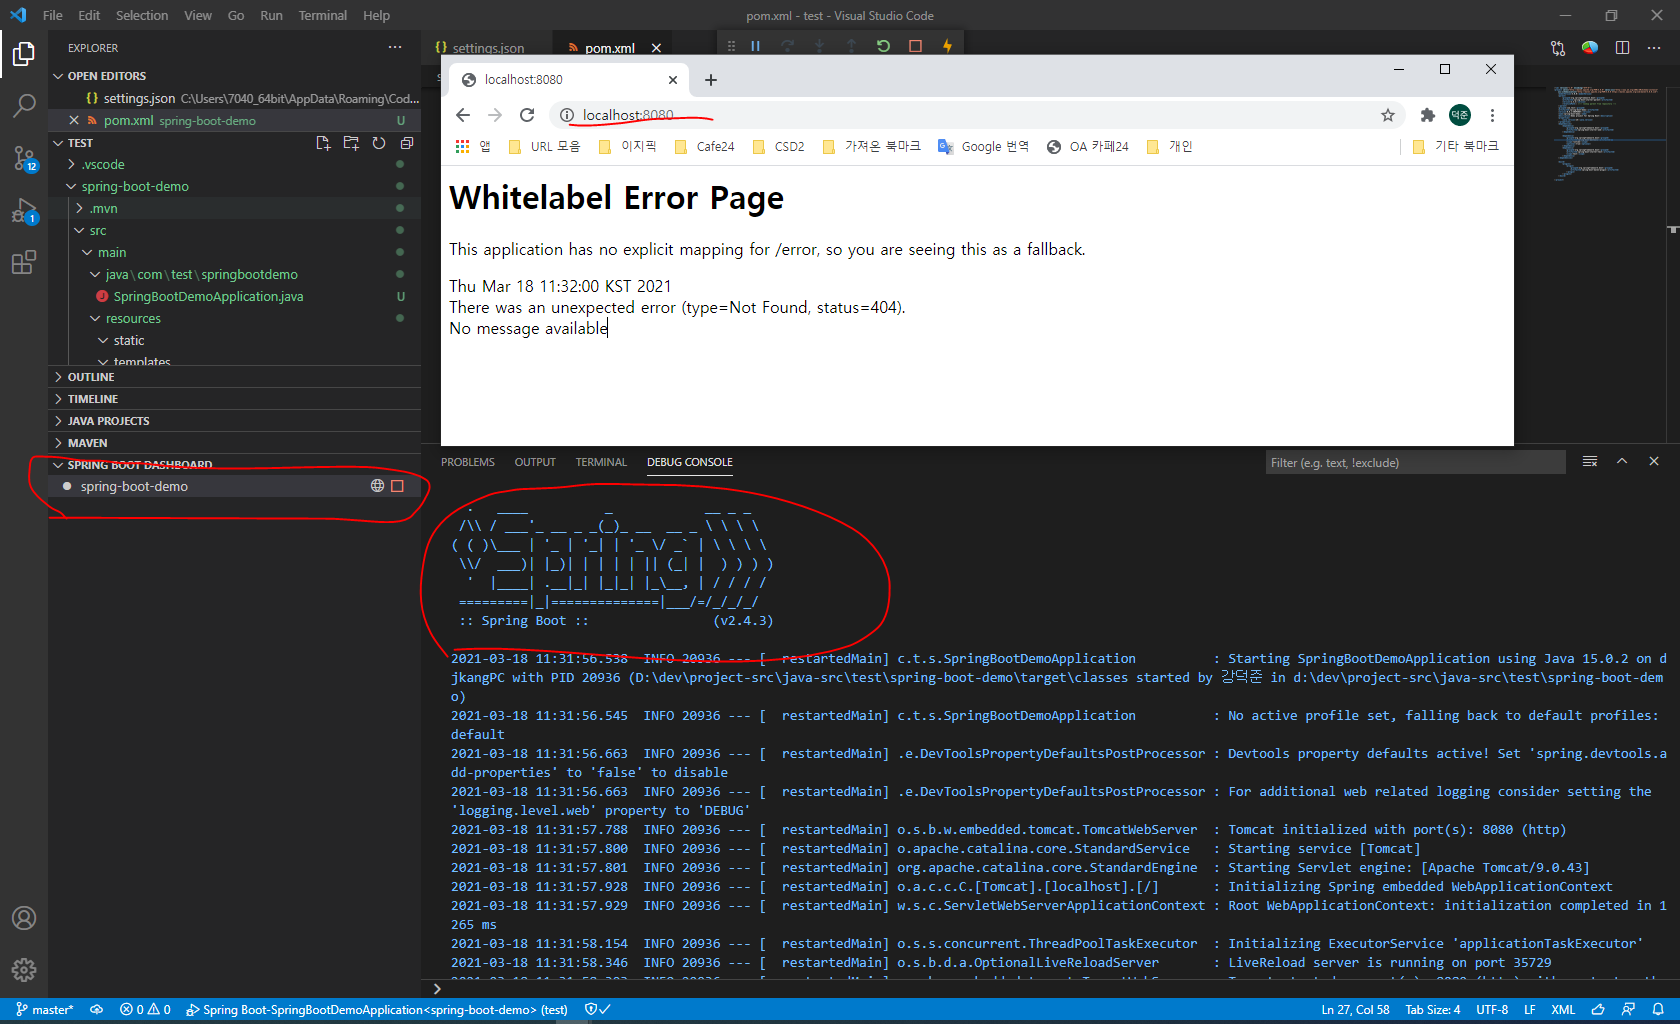Open editor More Actions ellipsis menu
The image size is (1680, 1024).
click(x=1654, y=47)
